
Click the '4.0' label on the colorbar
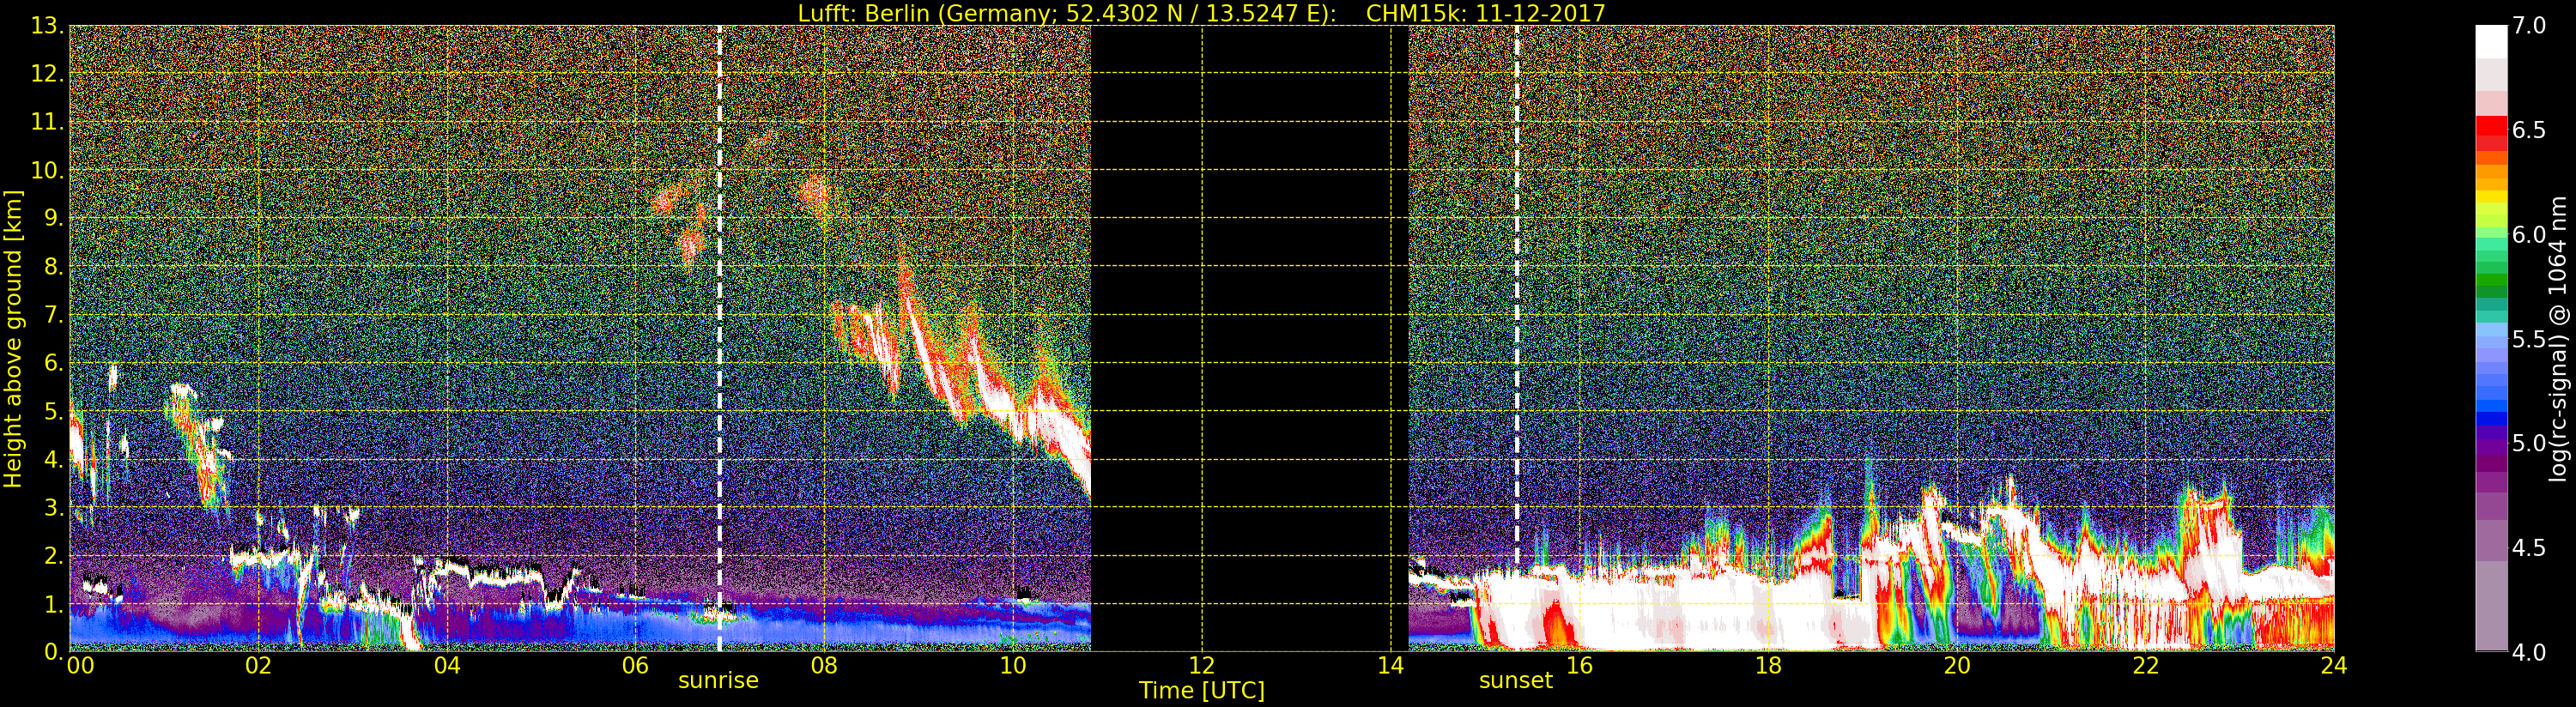coord(2529,652)
